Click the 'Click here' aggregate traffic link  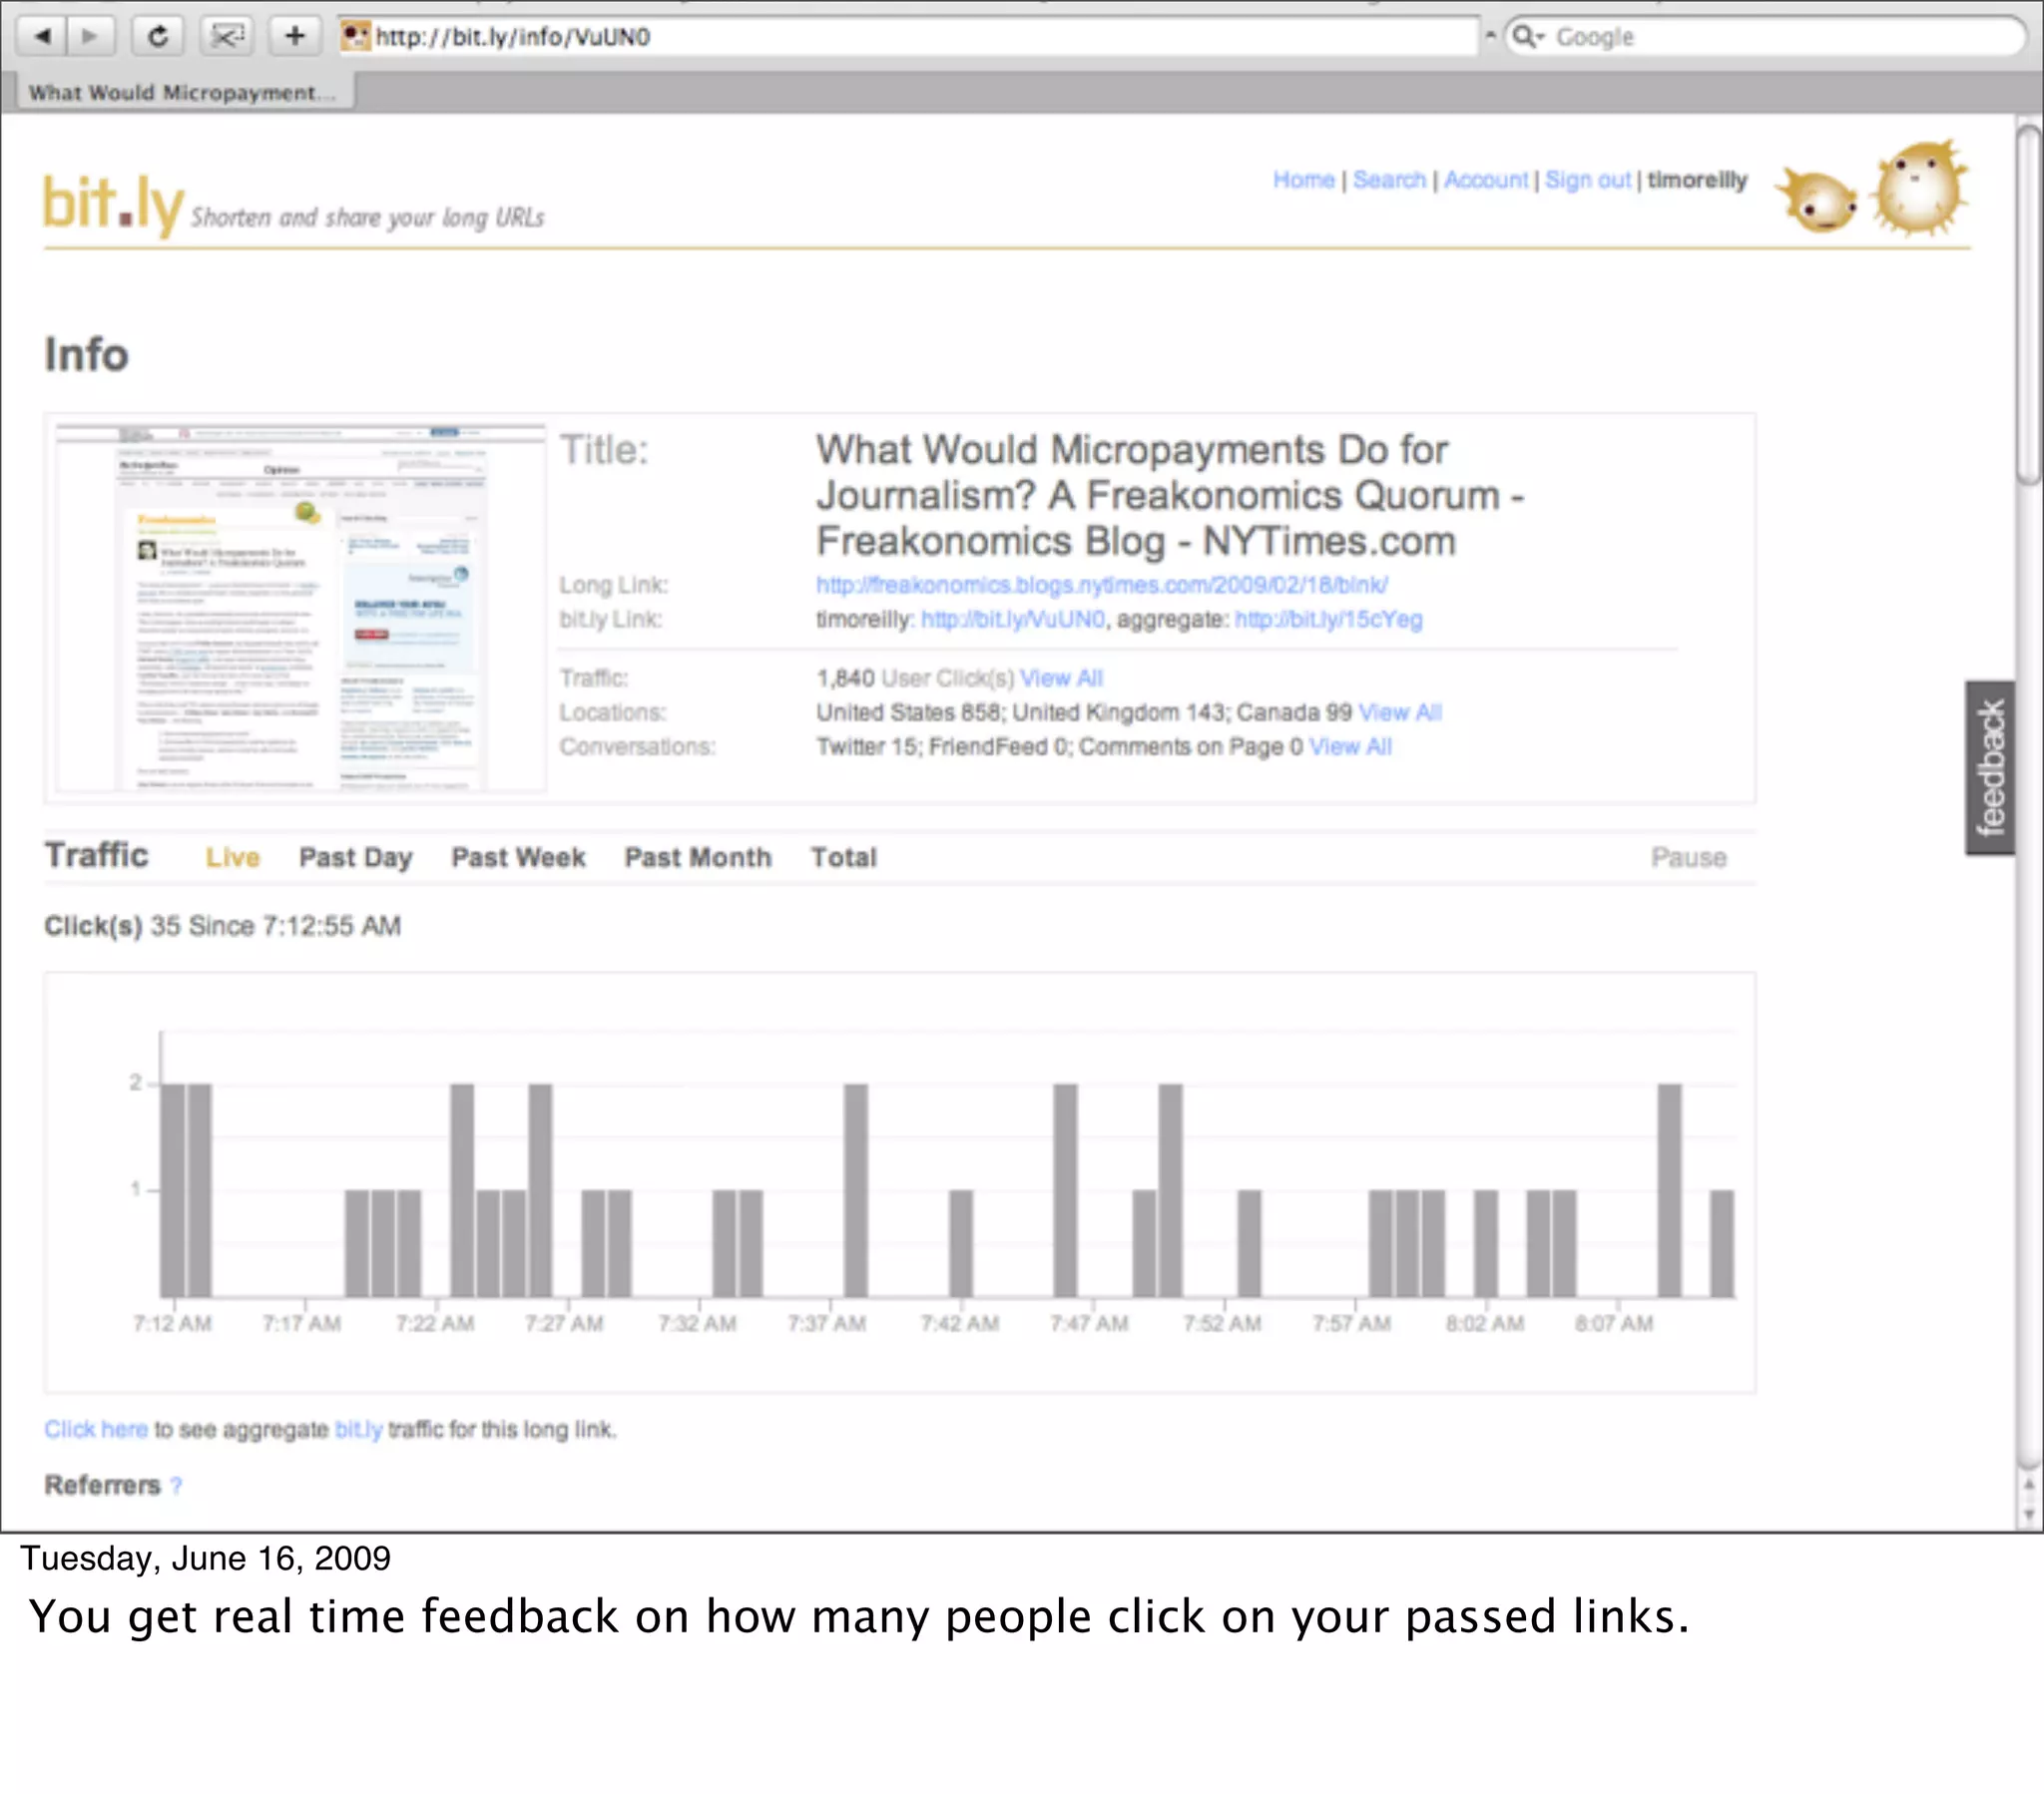click(95, 1429)
